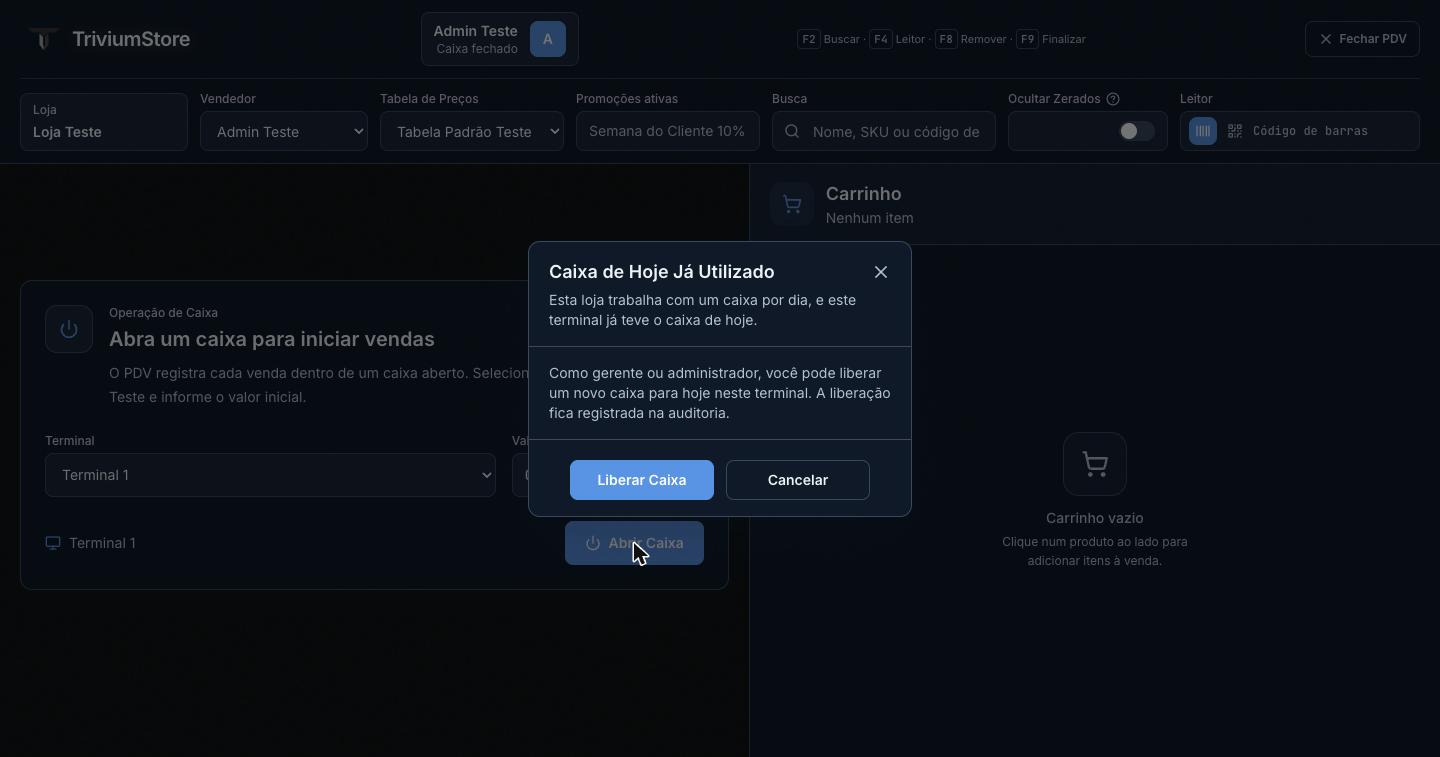Click the search magnifier icon
The height and width of the screenshot is (757, 1440).
tap(792, 131)
